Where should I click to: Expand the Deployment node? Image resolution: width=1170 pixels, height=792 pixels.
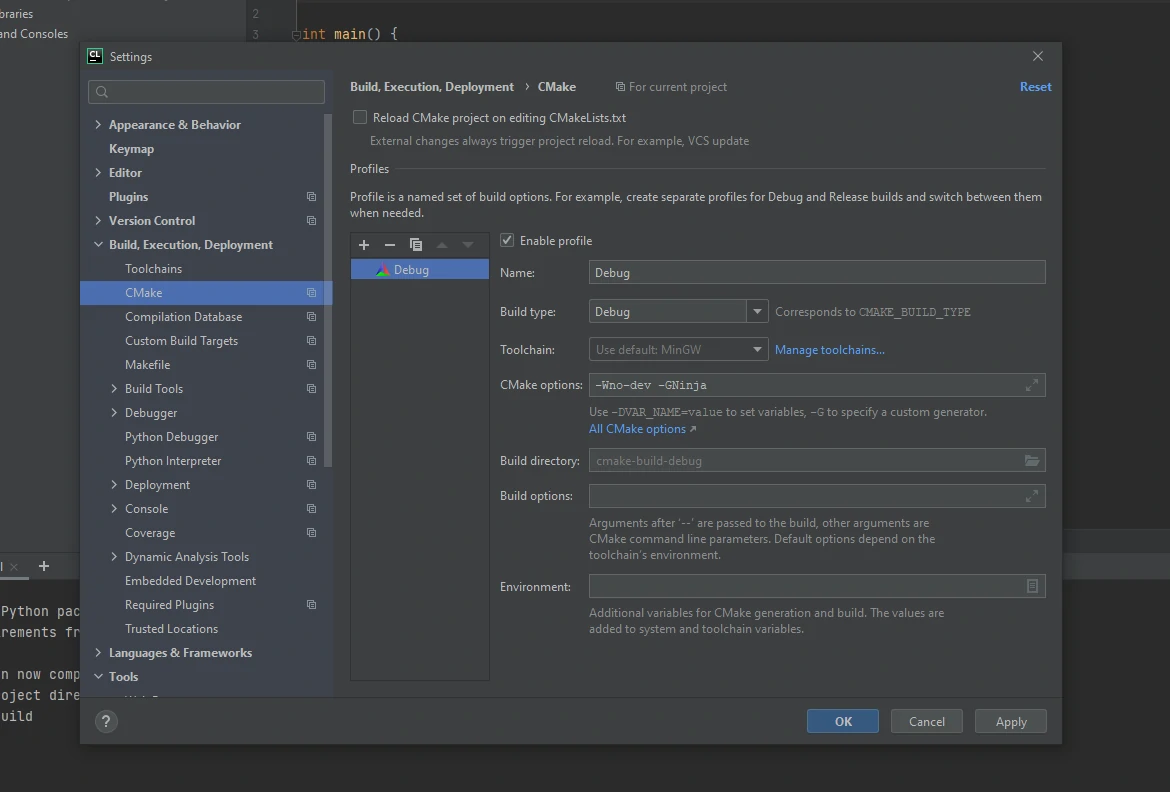[x=114, y=485]
